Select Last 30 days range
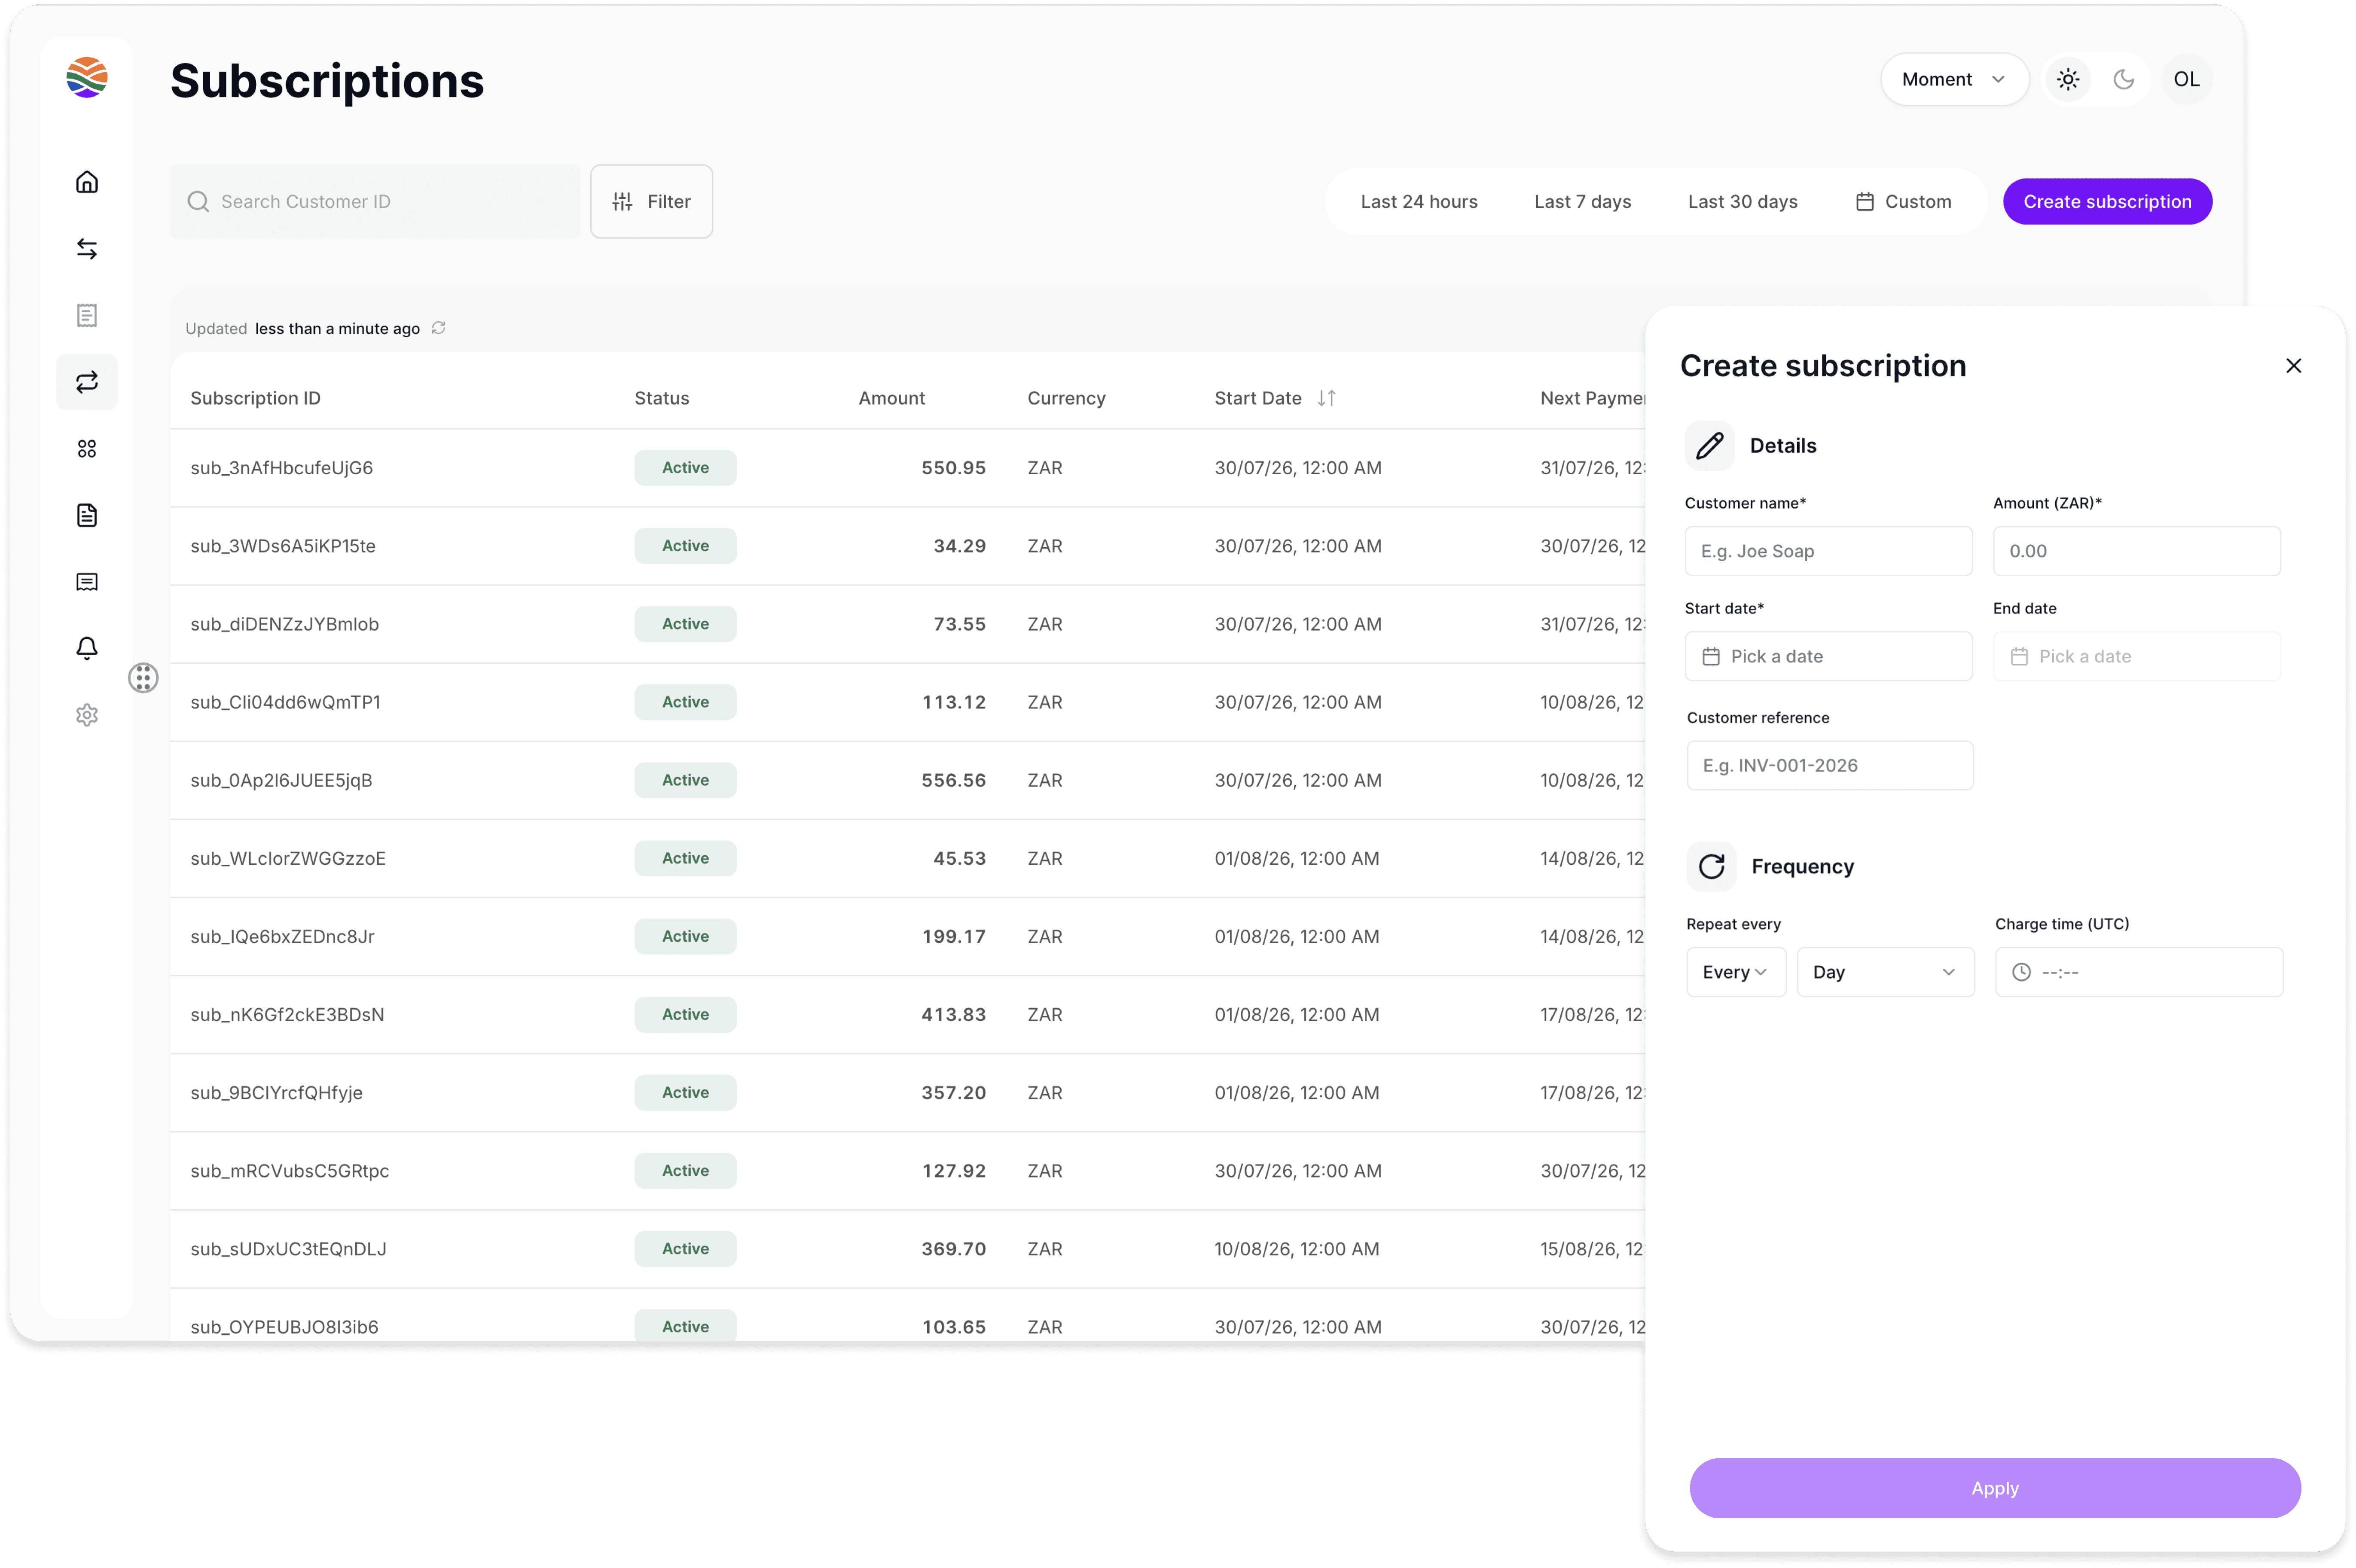 (1742, 202)
